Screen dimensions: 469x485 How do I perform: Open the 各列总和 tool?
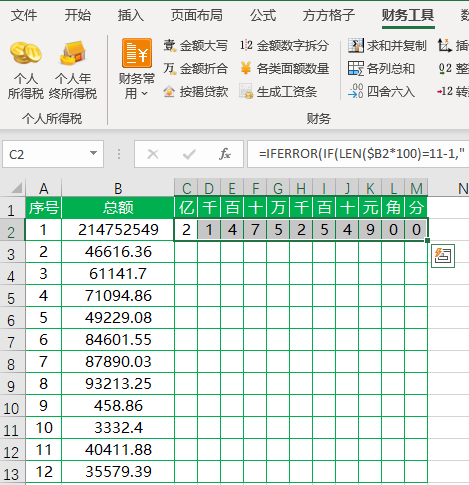(381, 68)
